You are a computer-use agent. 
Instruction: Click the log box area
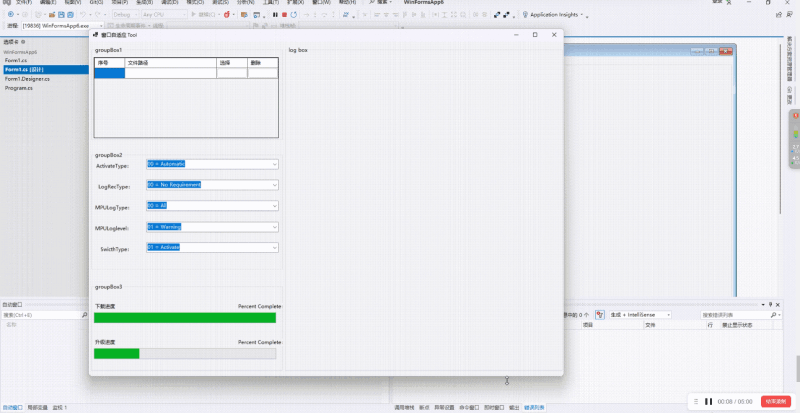[x=423, y=211]
